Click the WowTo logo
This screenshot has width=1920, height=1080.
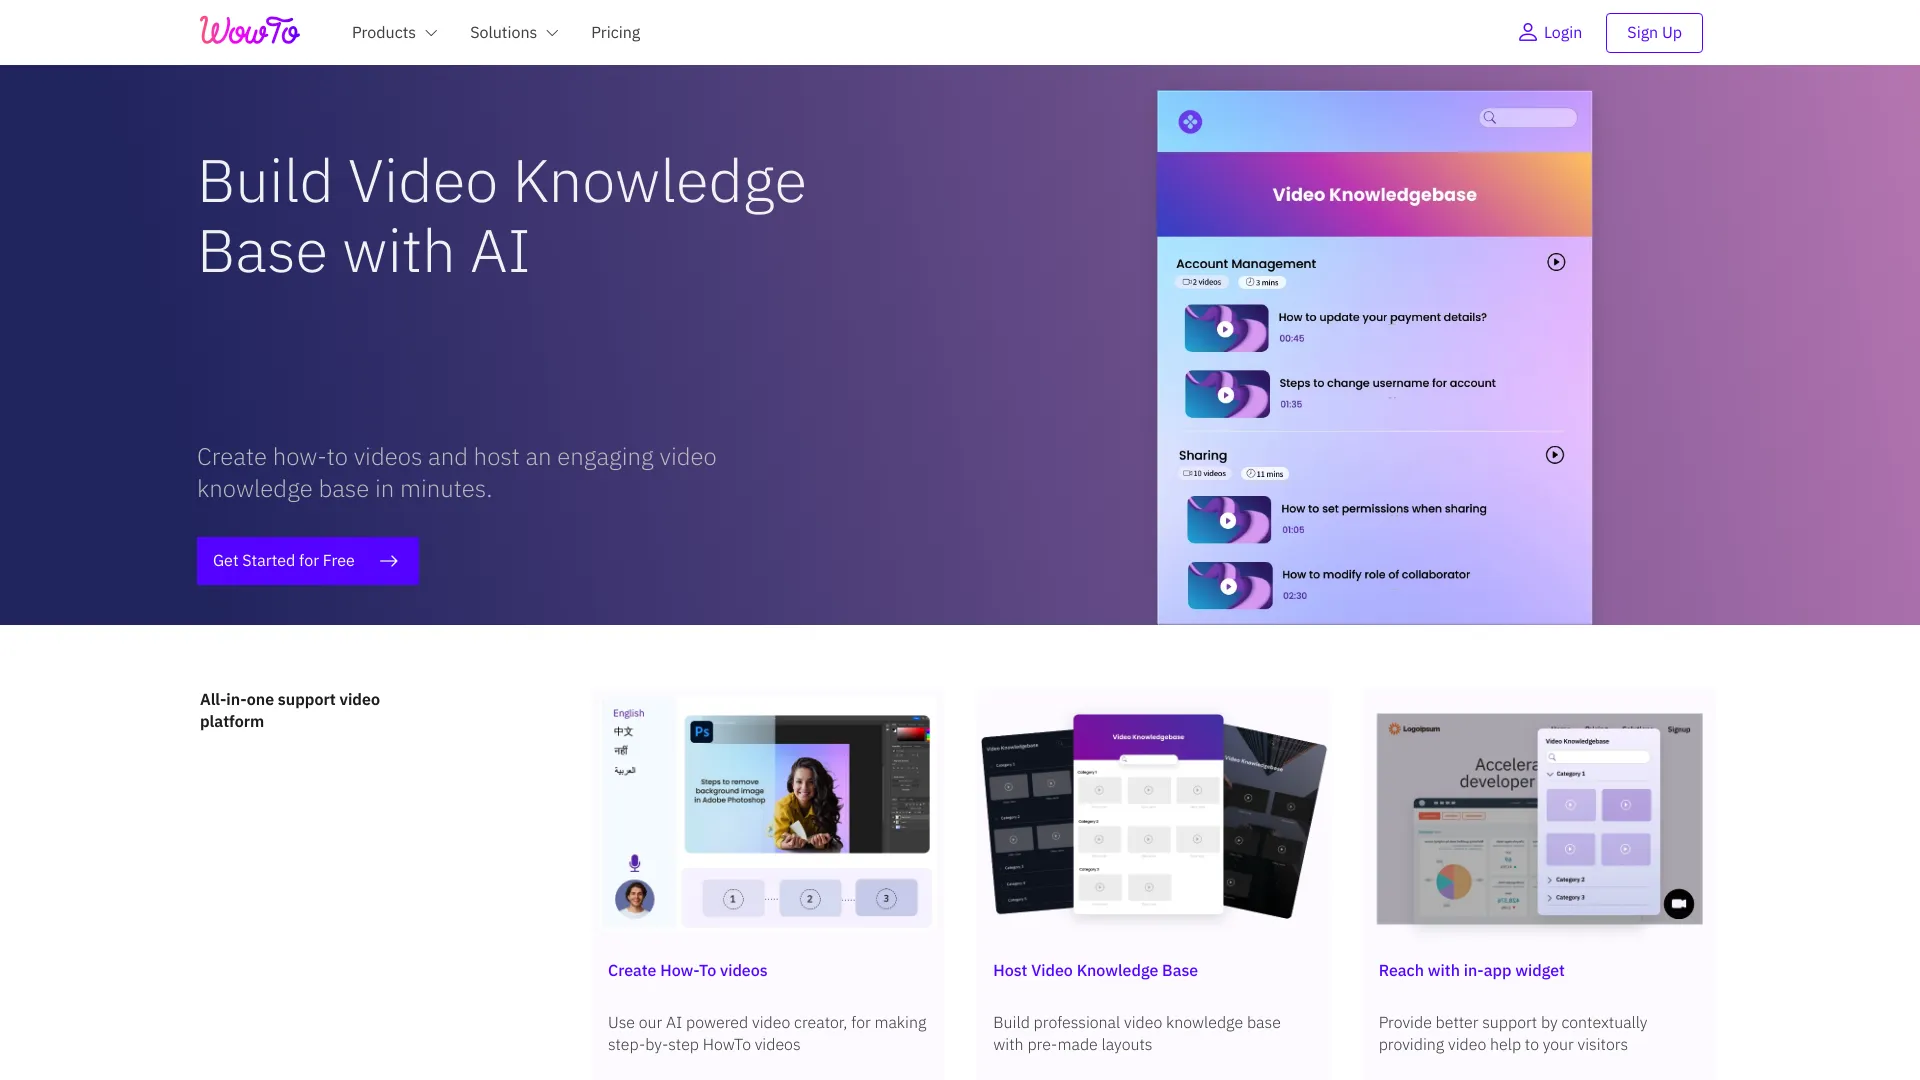(x=250, y=31)
